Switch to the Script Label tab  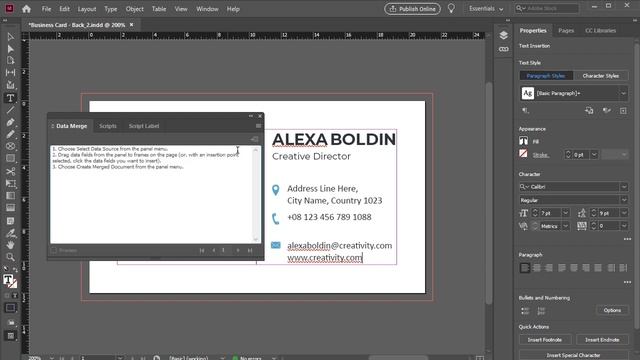(x=144, y=126)
